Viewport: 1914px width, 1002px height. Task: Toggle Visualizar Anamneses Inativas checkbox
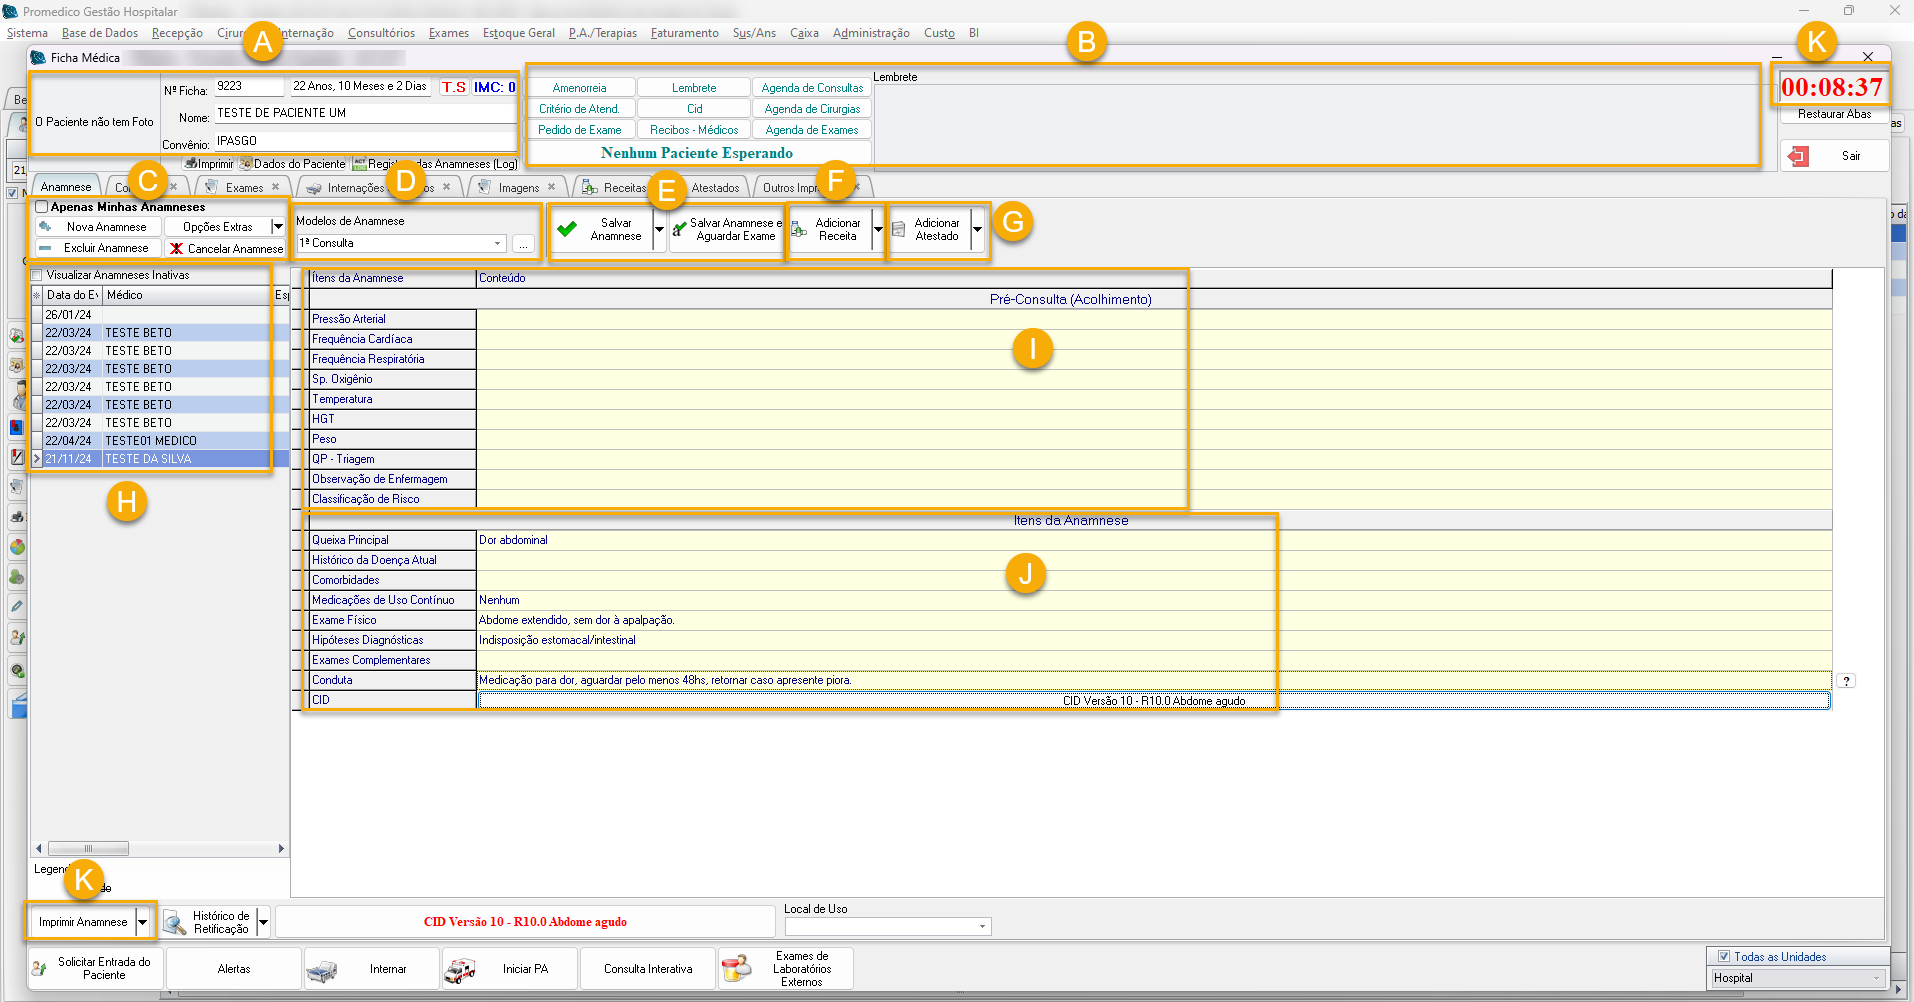coord(37,275)
